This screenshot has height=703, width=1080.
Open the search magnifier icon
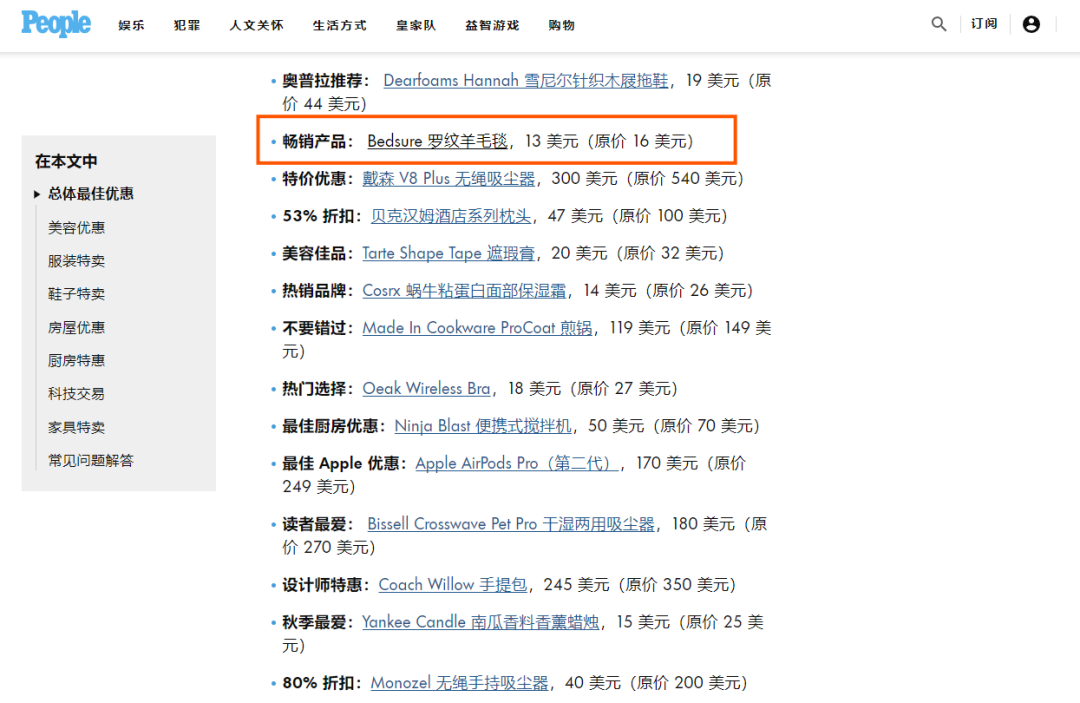pyautogui.click(x=938, y=24)
